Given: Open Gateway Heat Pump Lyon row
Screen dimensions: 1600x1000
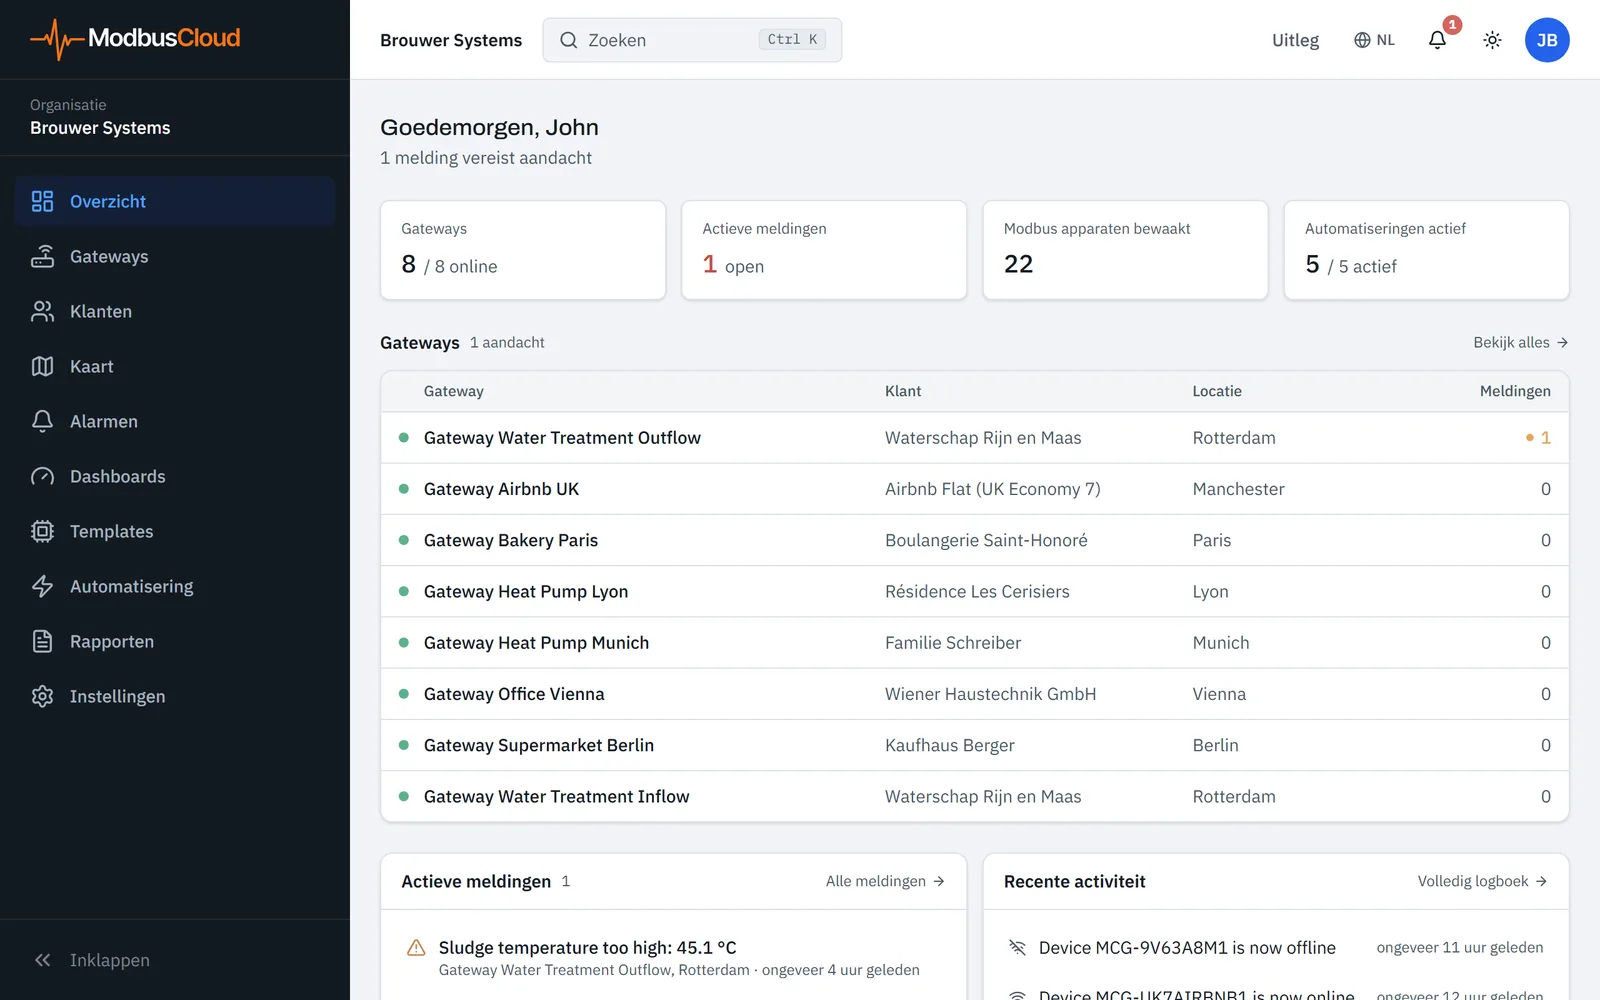Looking at the screenshot, I should click(x=974, y=591).
